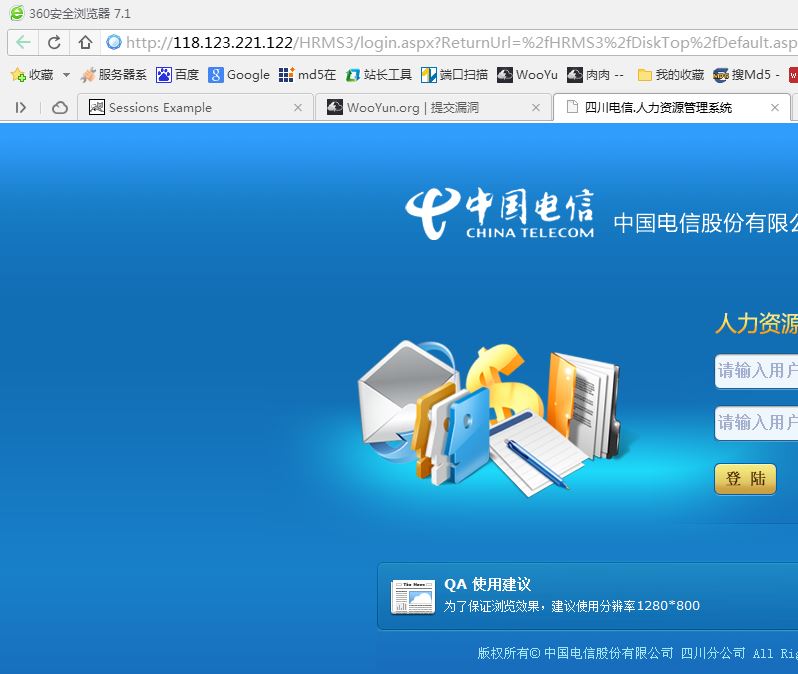798x674 pixels.
Task: Open the 百度 bookmark
Action: [177, 75]
